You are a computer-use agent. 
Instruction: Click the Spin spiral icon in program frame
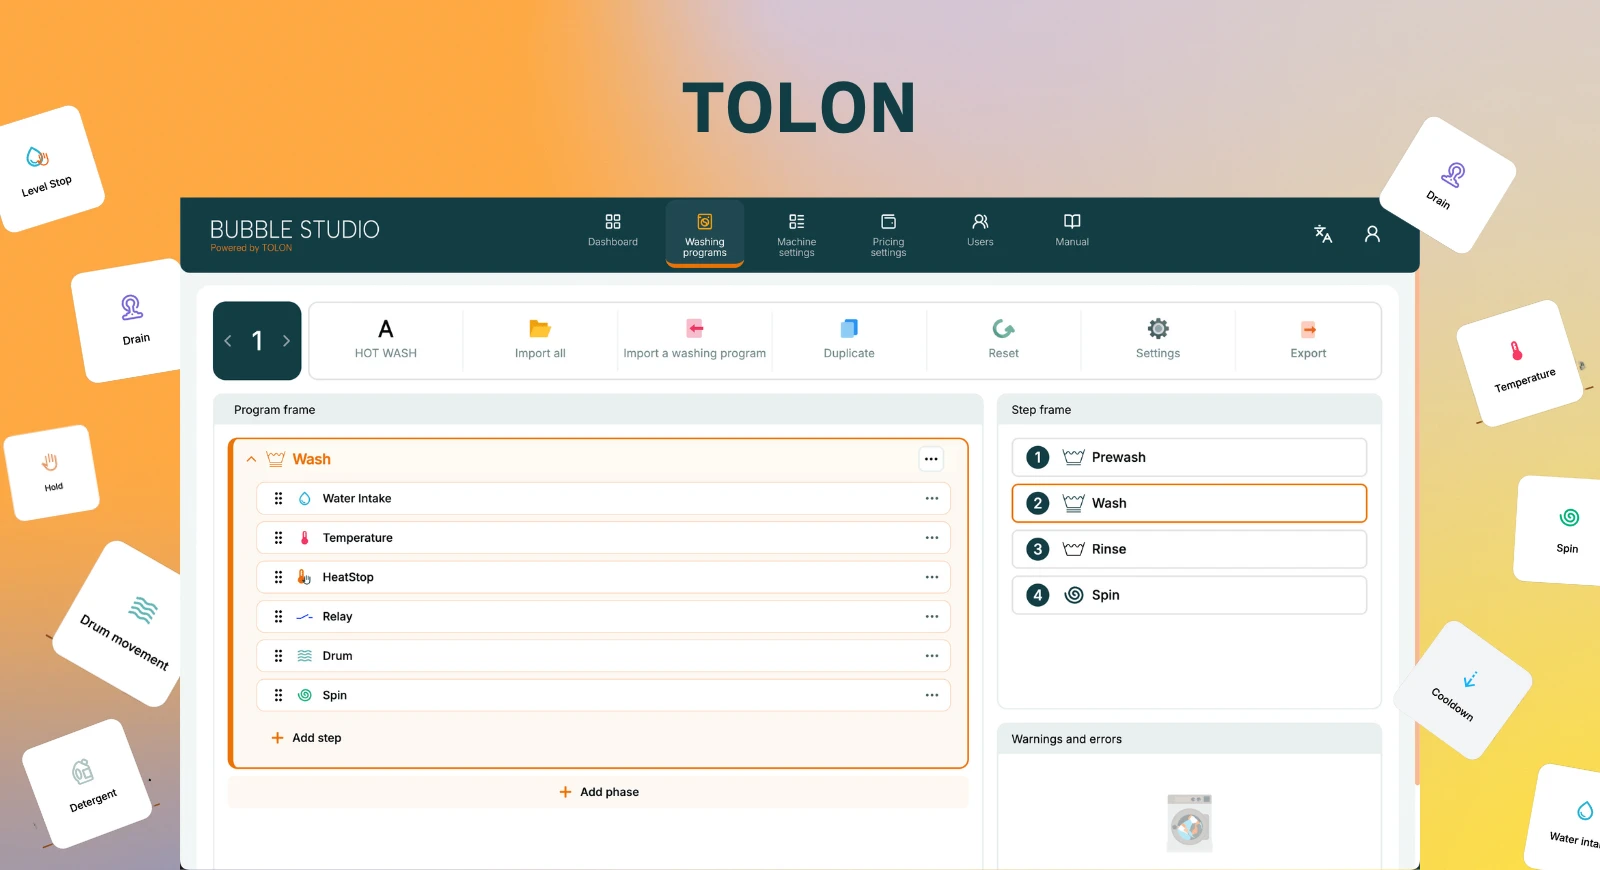click(x=305, y=695)
